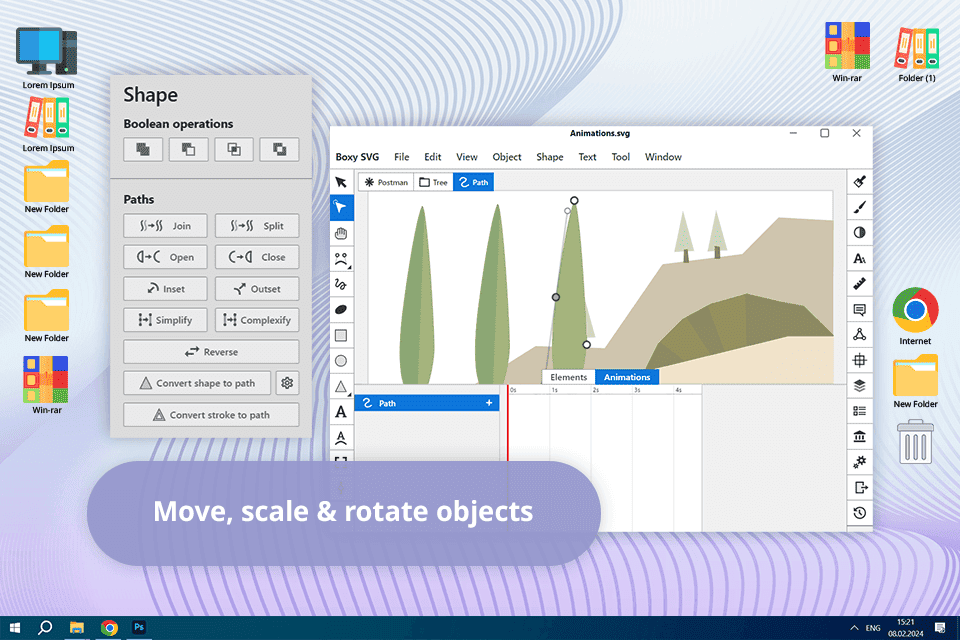The height and width of the screenshot is (640, 960).
Task: Open the File menu
Action: [402, 157]
